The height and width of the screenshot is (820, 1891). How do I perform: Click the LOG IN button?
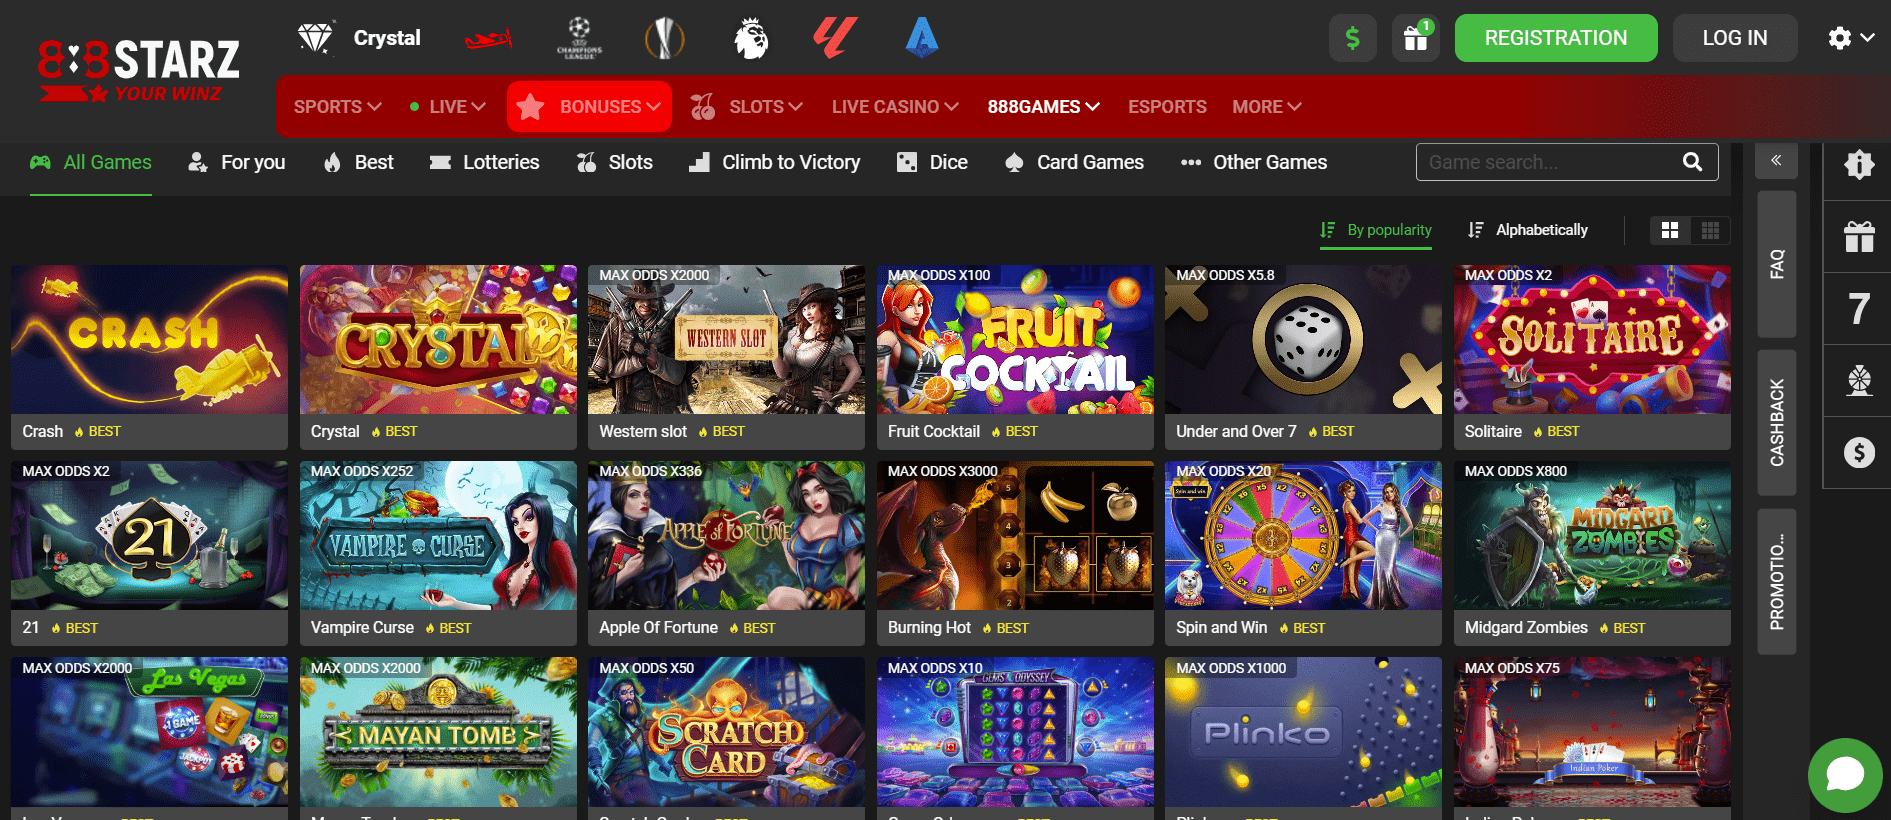coord(1735,38)
